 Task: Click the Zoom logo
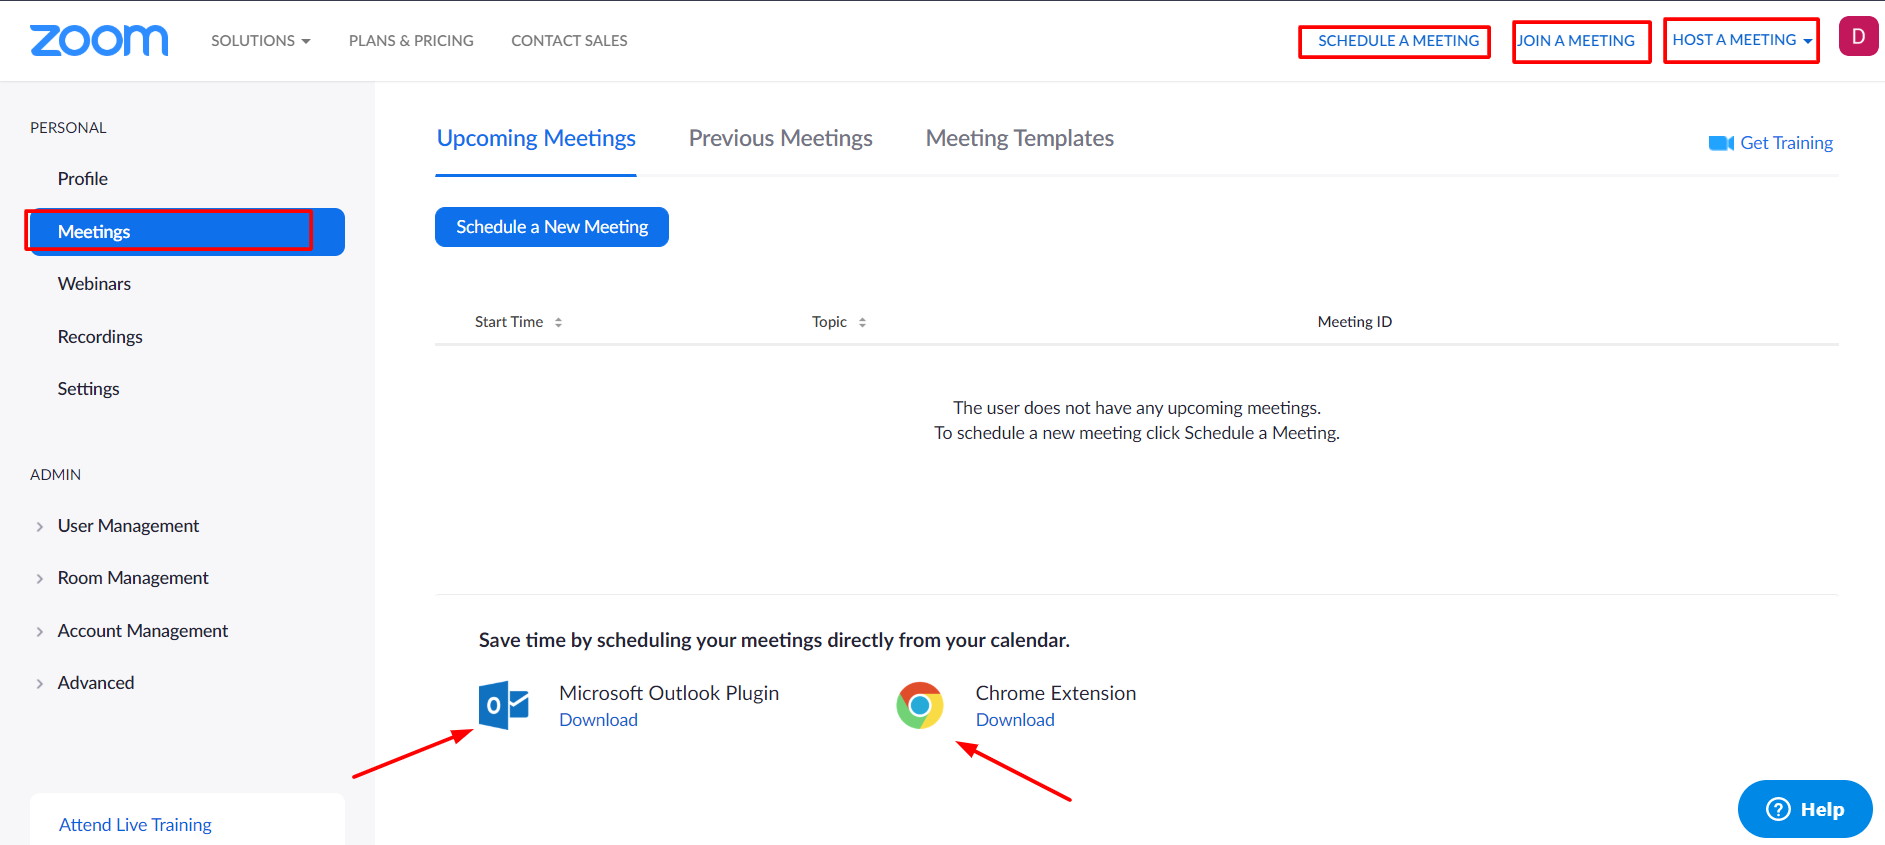pos(99,40)
